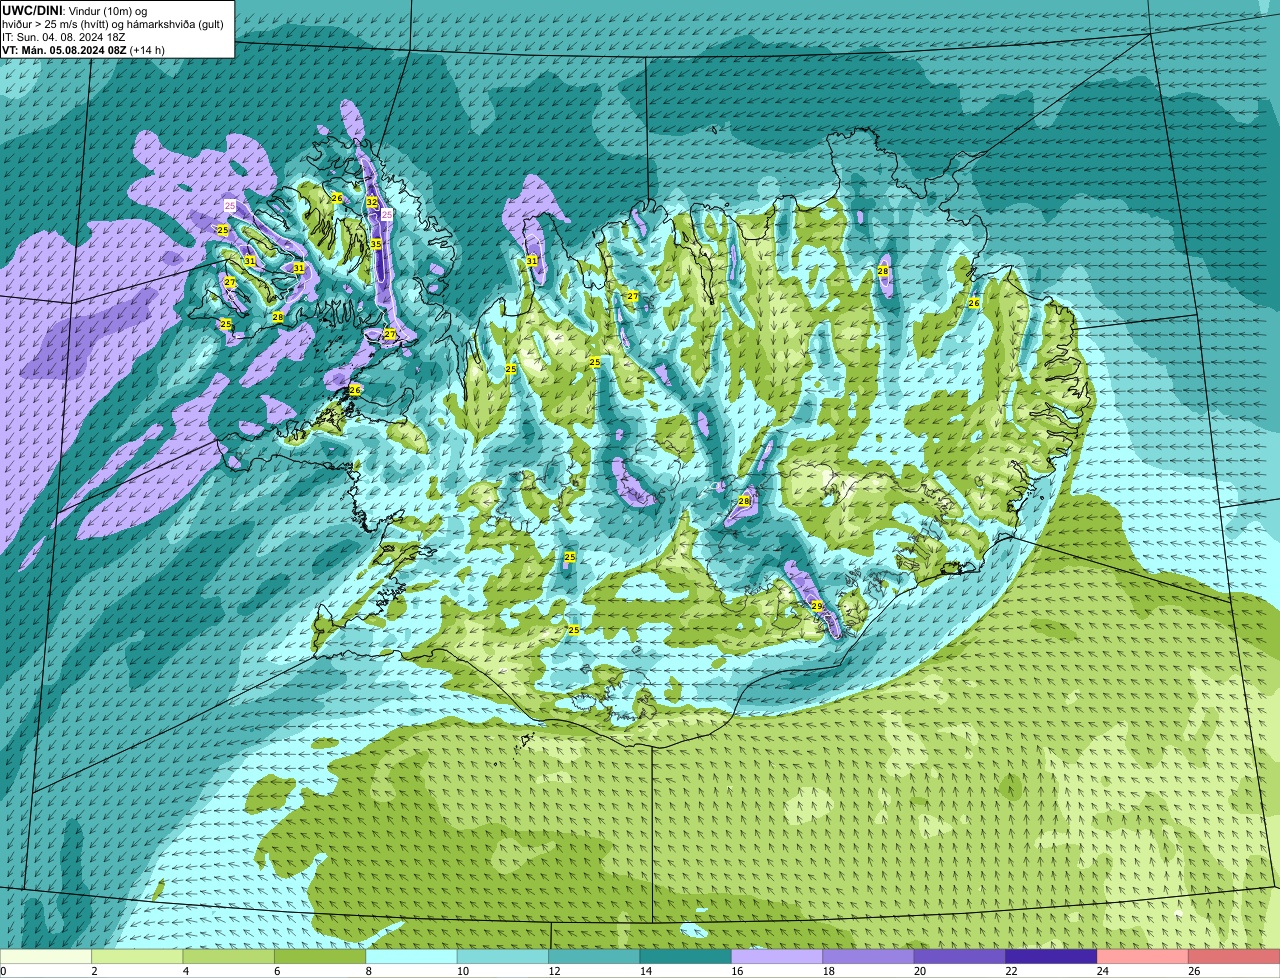Click the lavender 16–18 m/s legend swatch
This screenshot has width=1280, height=978.
point(777,956)
